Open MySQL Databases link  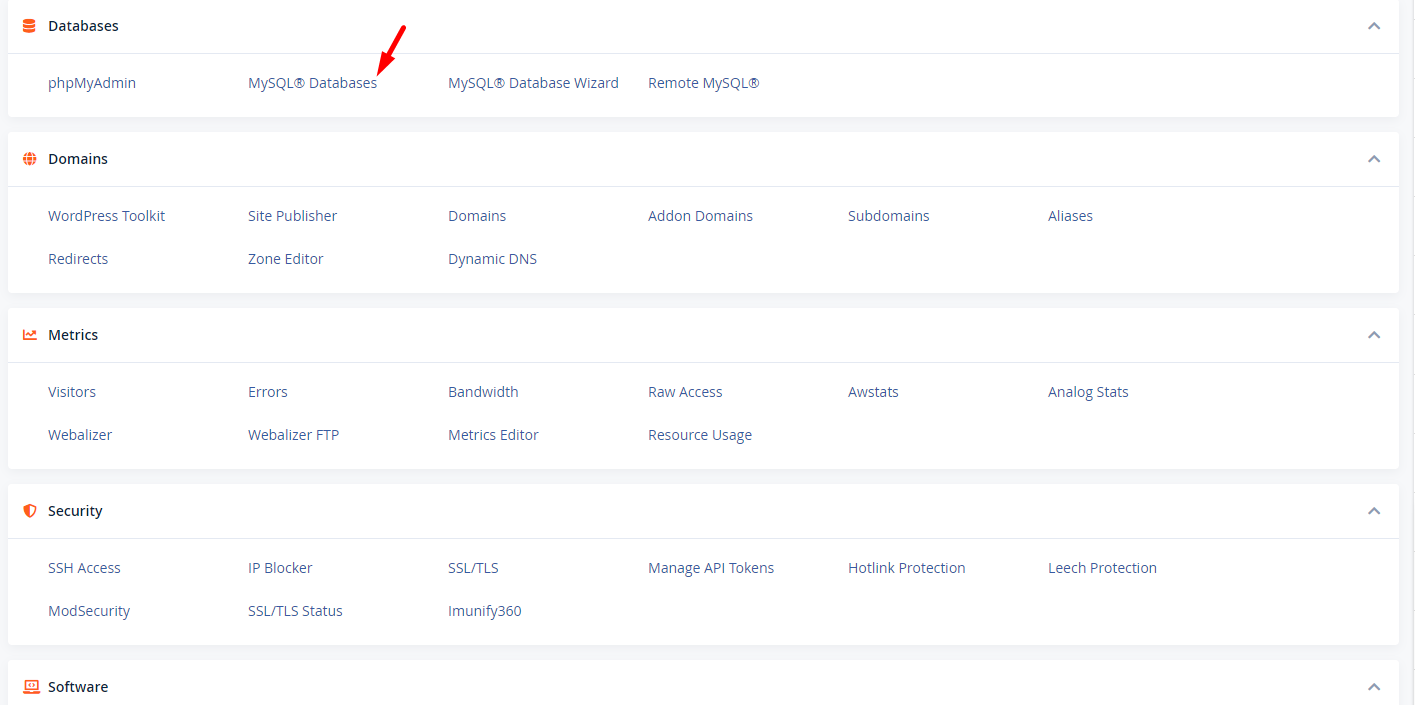312,83
